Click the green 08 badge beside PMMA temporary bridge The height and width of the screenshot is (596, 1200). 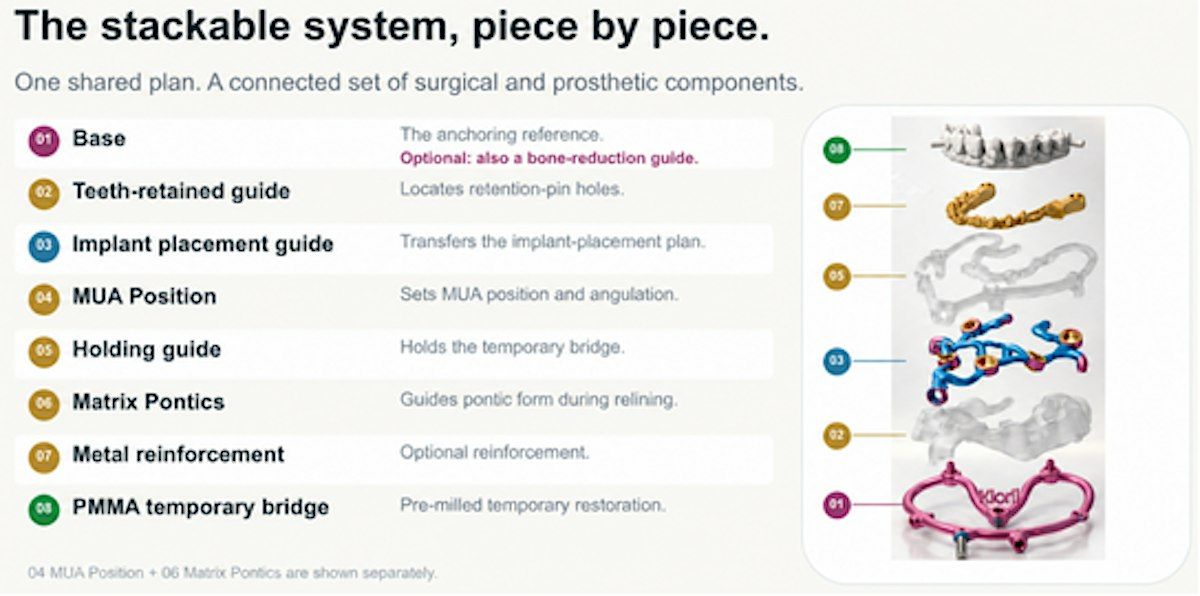click(x=43, y=508)
